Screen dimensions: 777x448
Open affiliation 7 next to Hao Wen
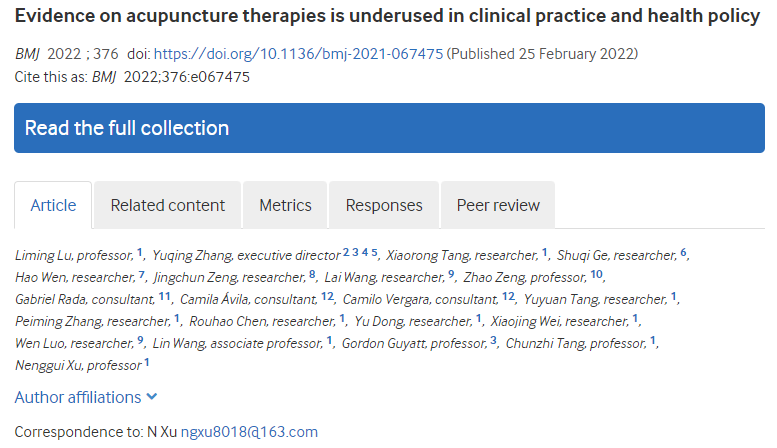[142, 275]
